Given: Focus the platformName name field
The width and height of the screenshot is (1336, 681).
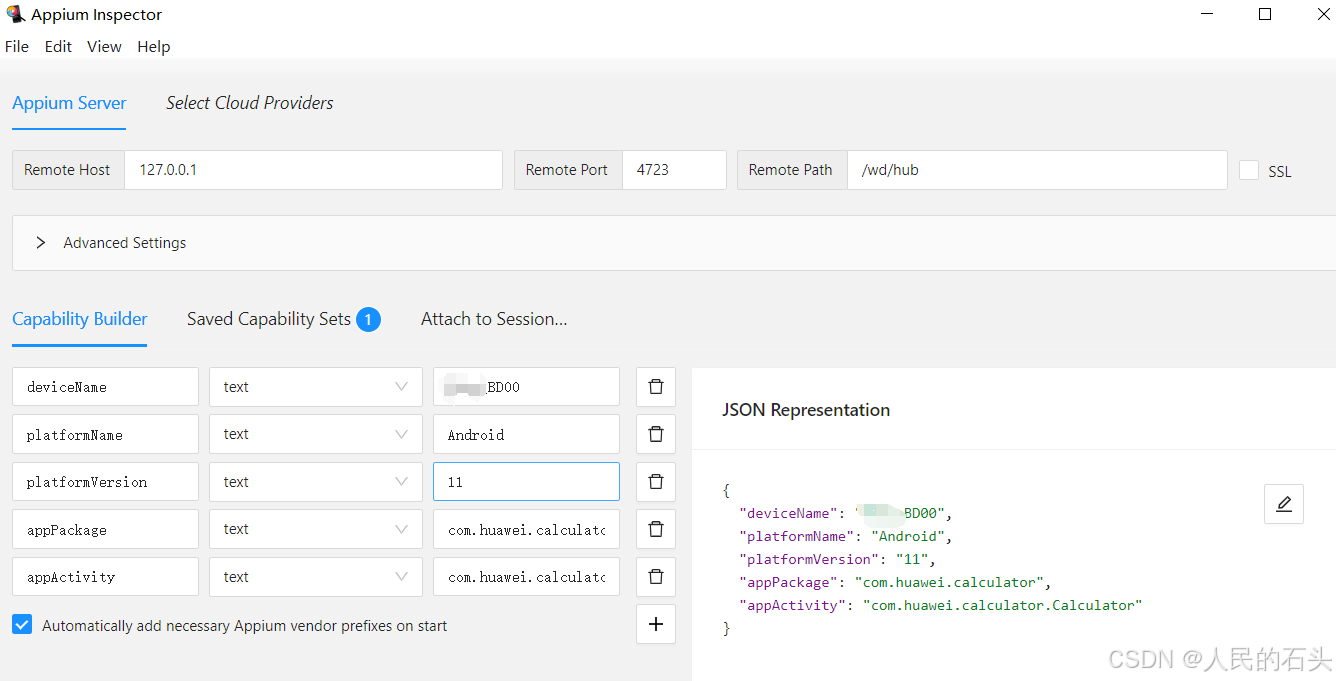Looking at the screenshot, I should tap(105, 434).
